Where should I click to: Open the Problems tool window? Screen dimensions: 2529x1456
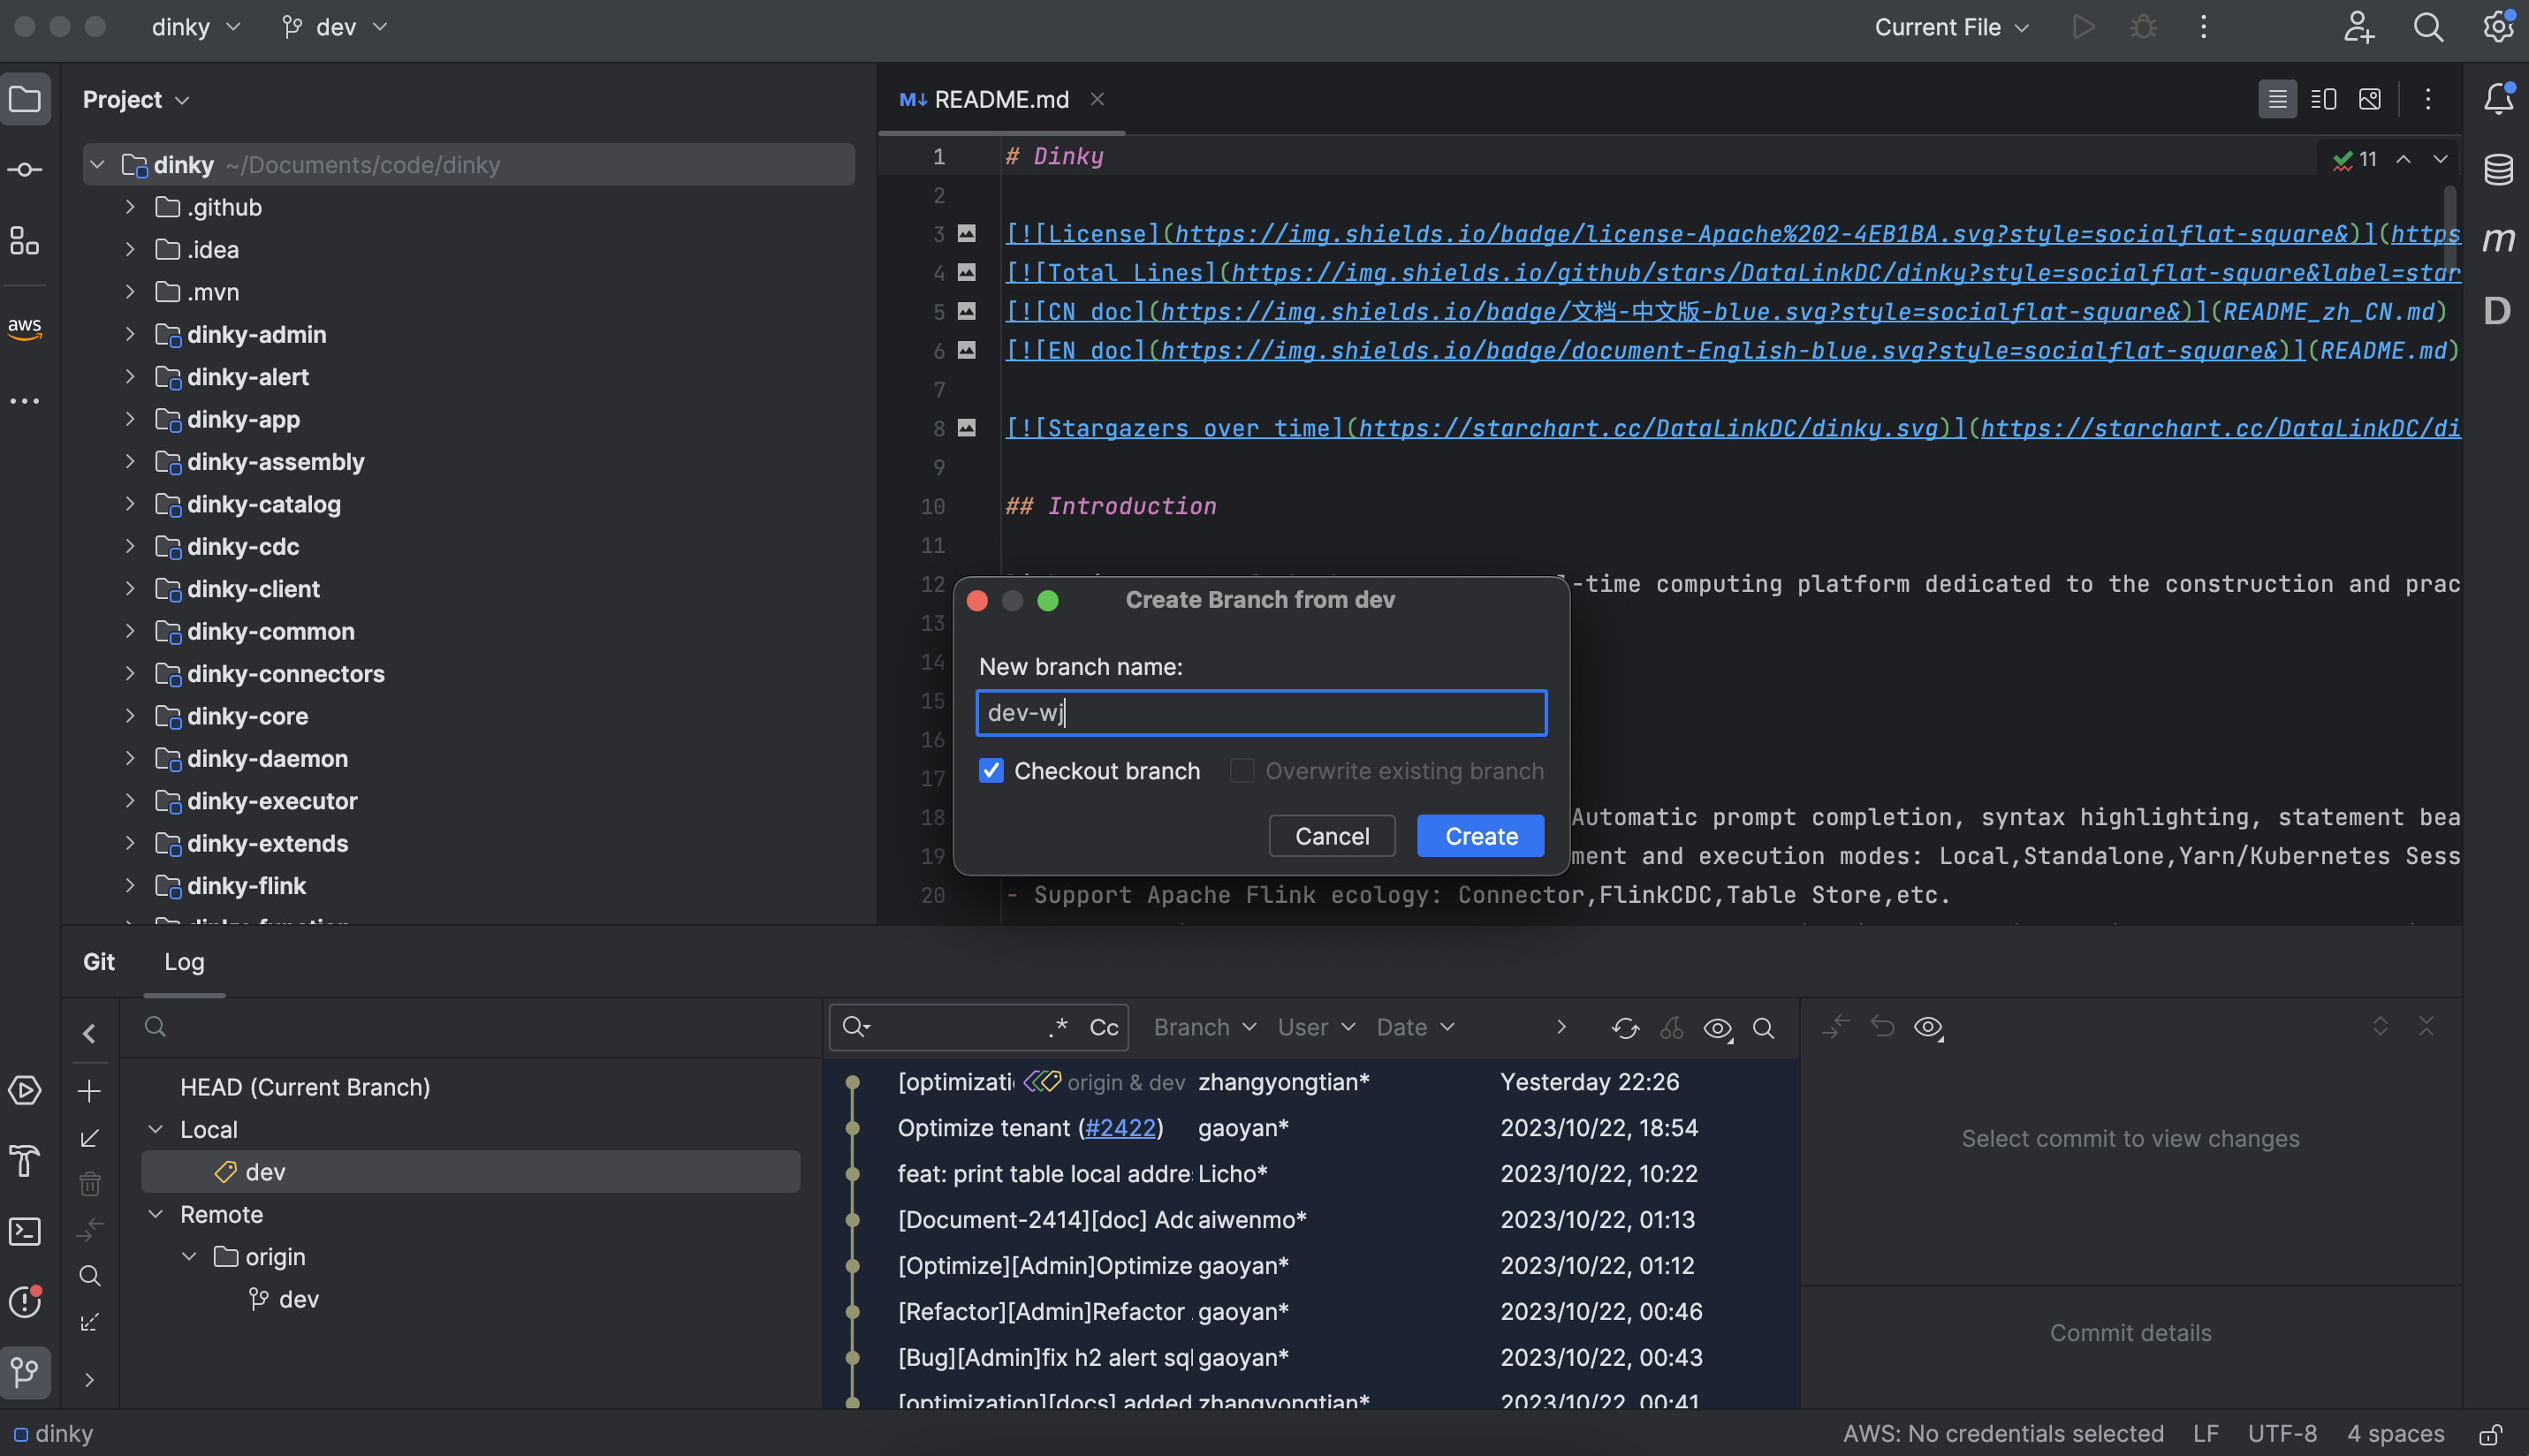point(25,1303)
